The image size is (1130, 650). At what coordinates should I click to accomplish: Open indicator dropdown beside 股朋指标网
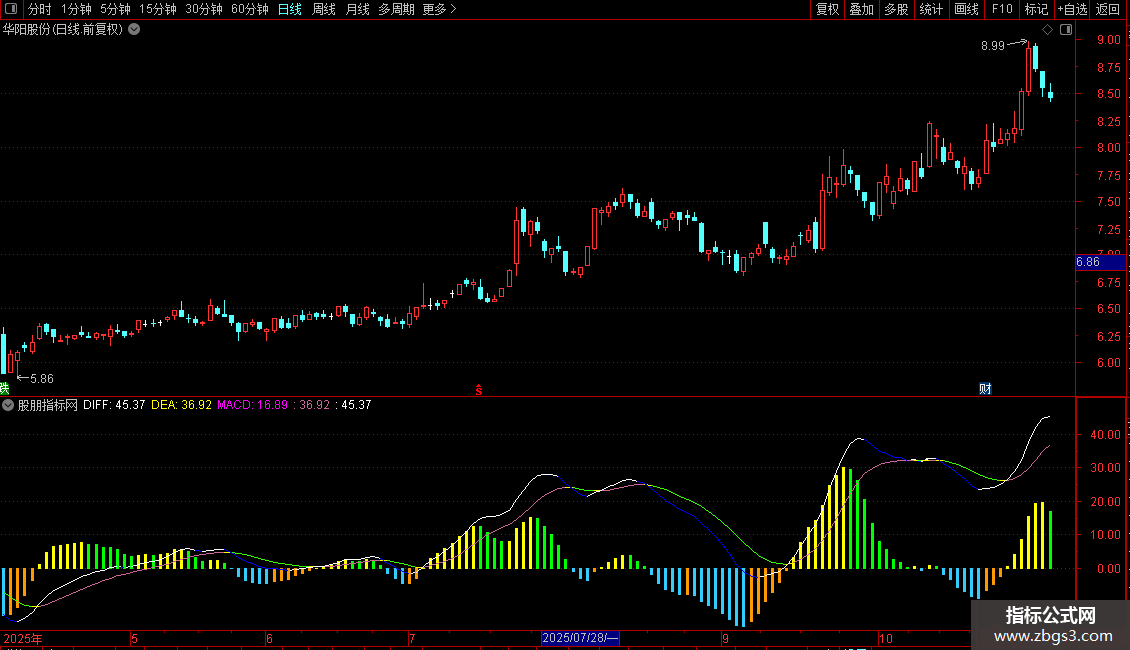(8, 405)
